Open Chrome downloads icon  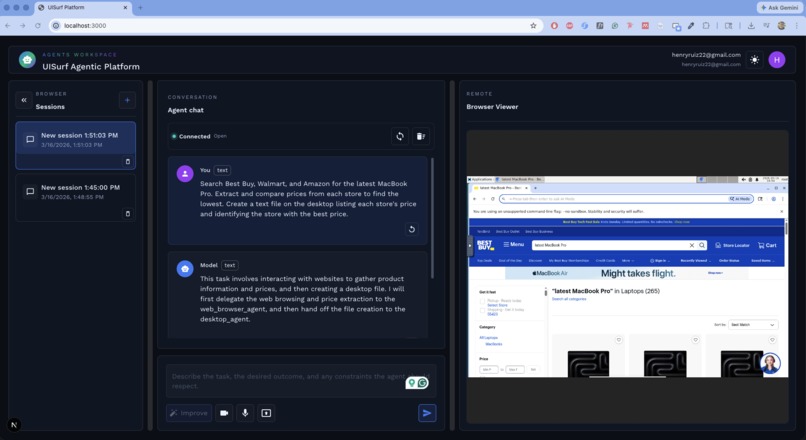(751, 25)
